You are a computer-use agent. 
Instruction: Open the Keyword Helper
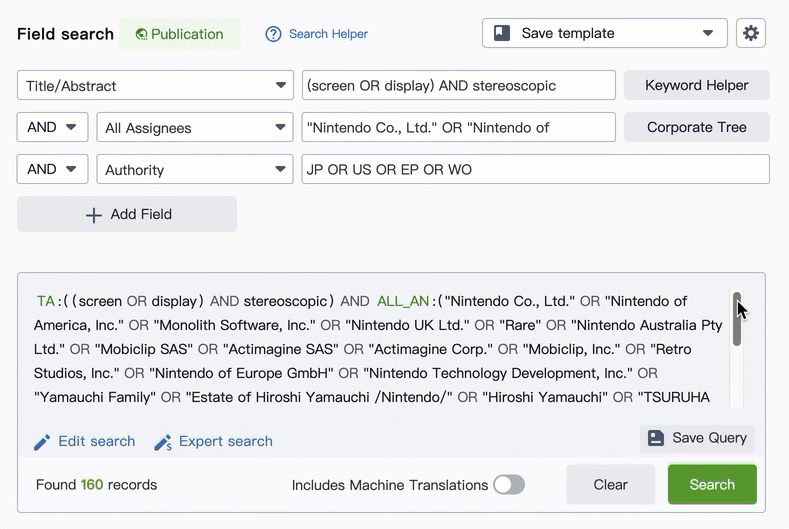[x=696, y=85]
